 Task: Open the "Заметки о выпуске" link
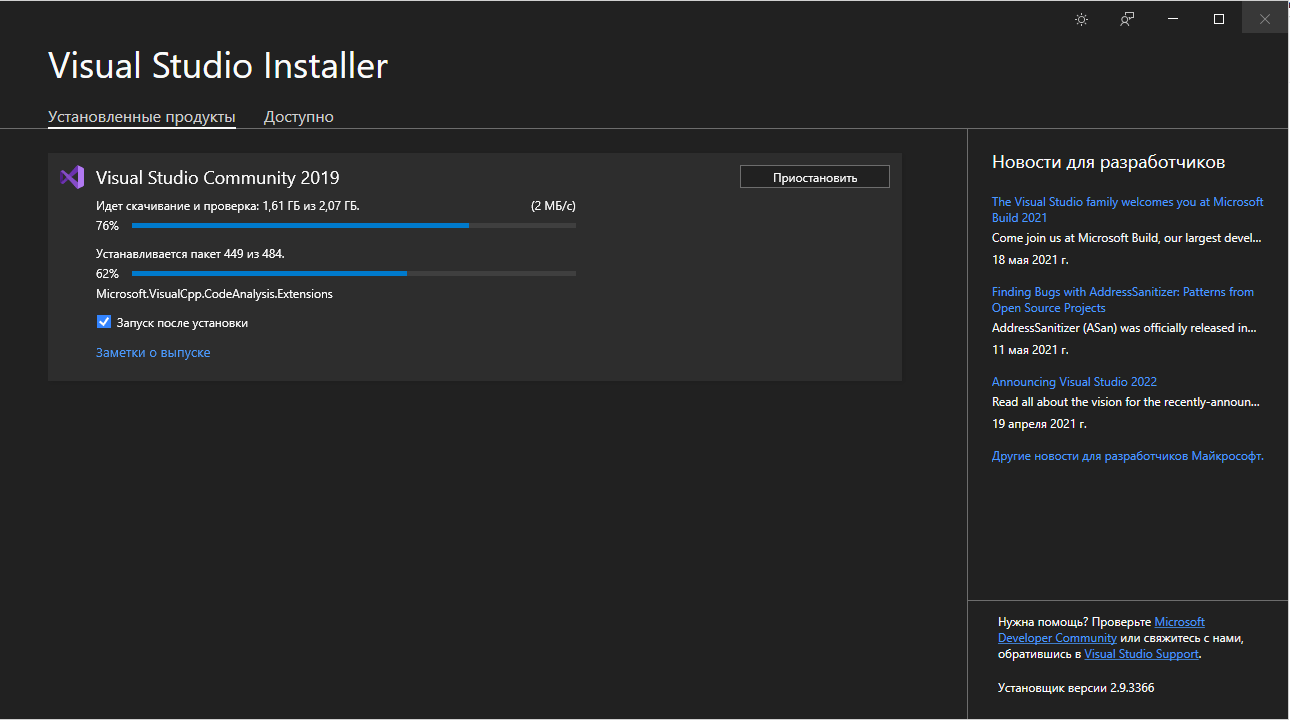(x=153, y=353)
